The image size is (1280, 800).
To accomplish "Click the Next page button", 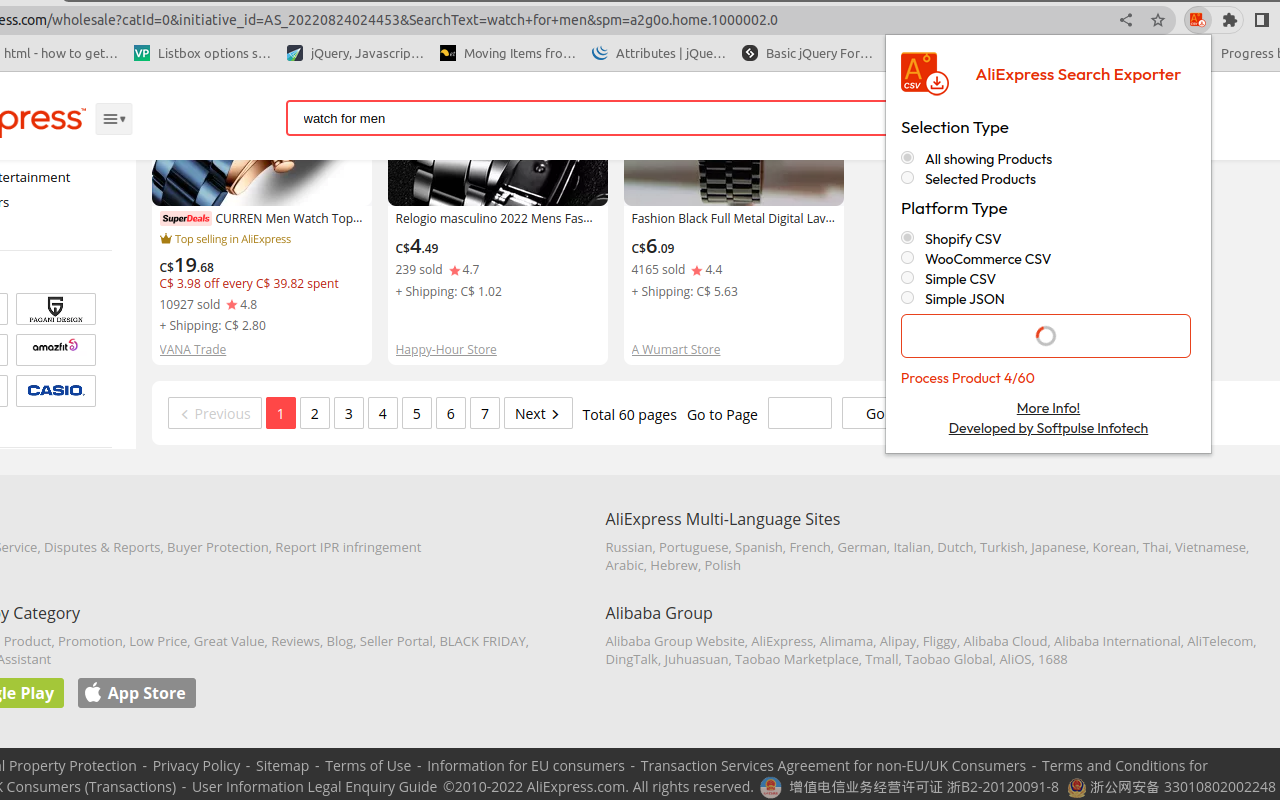I will click(538, 413).
